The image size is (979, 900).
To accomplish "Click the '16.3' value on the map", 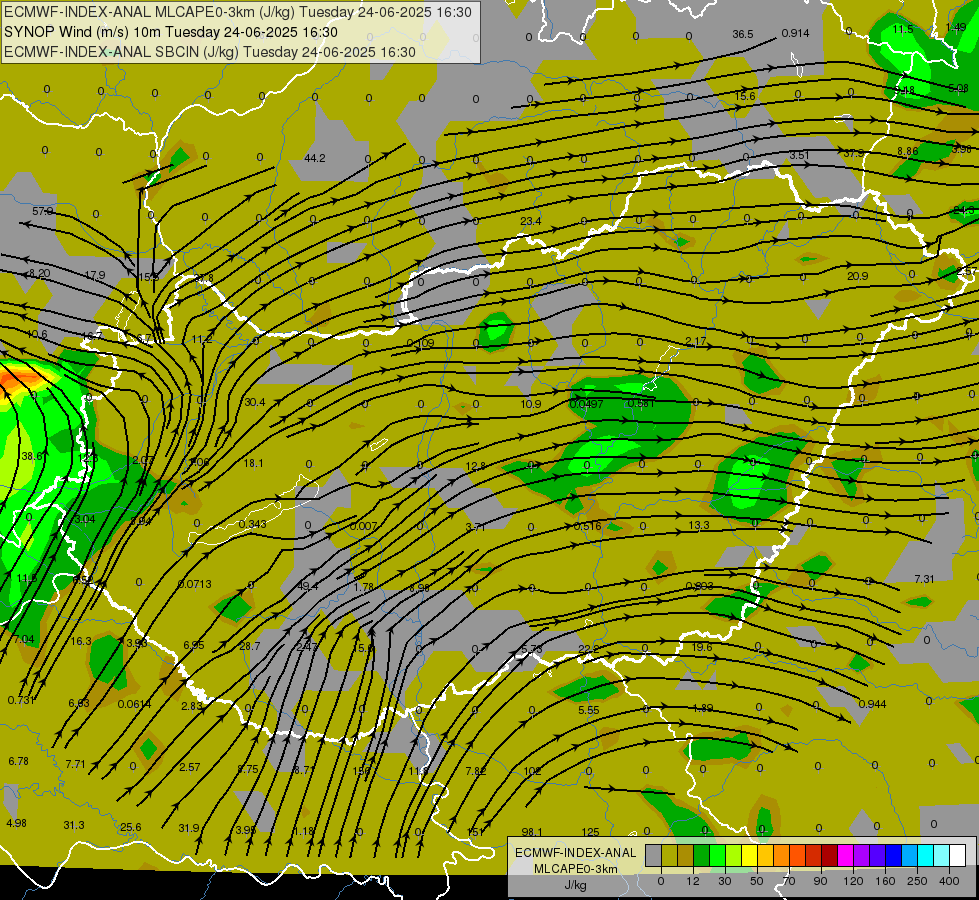I will pyautogui.click(x=81, y=641).
